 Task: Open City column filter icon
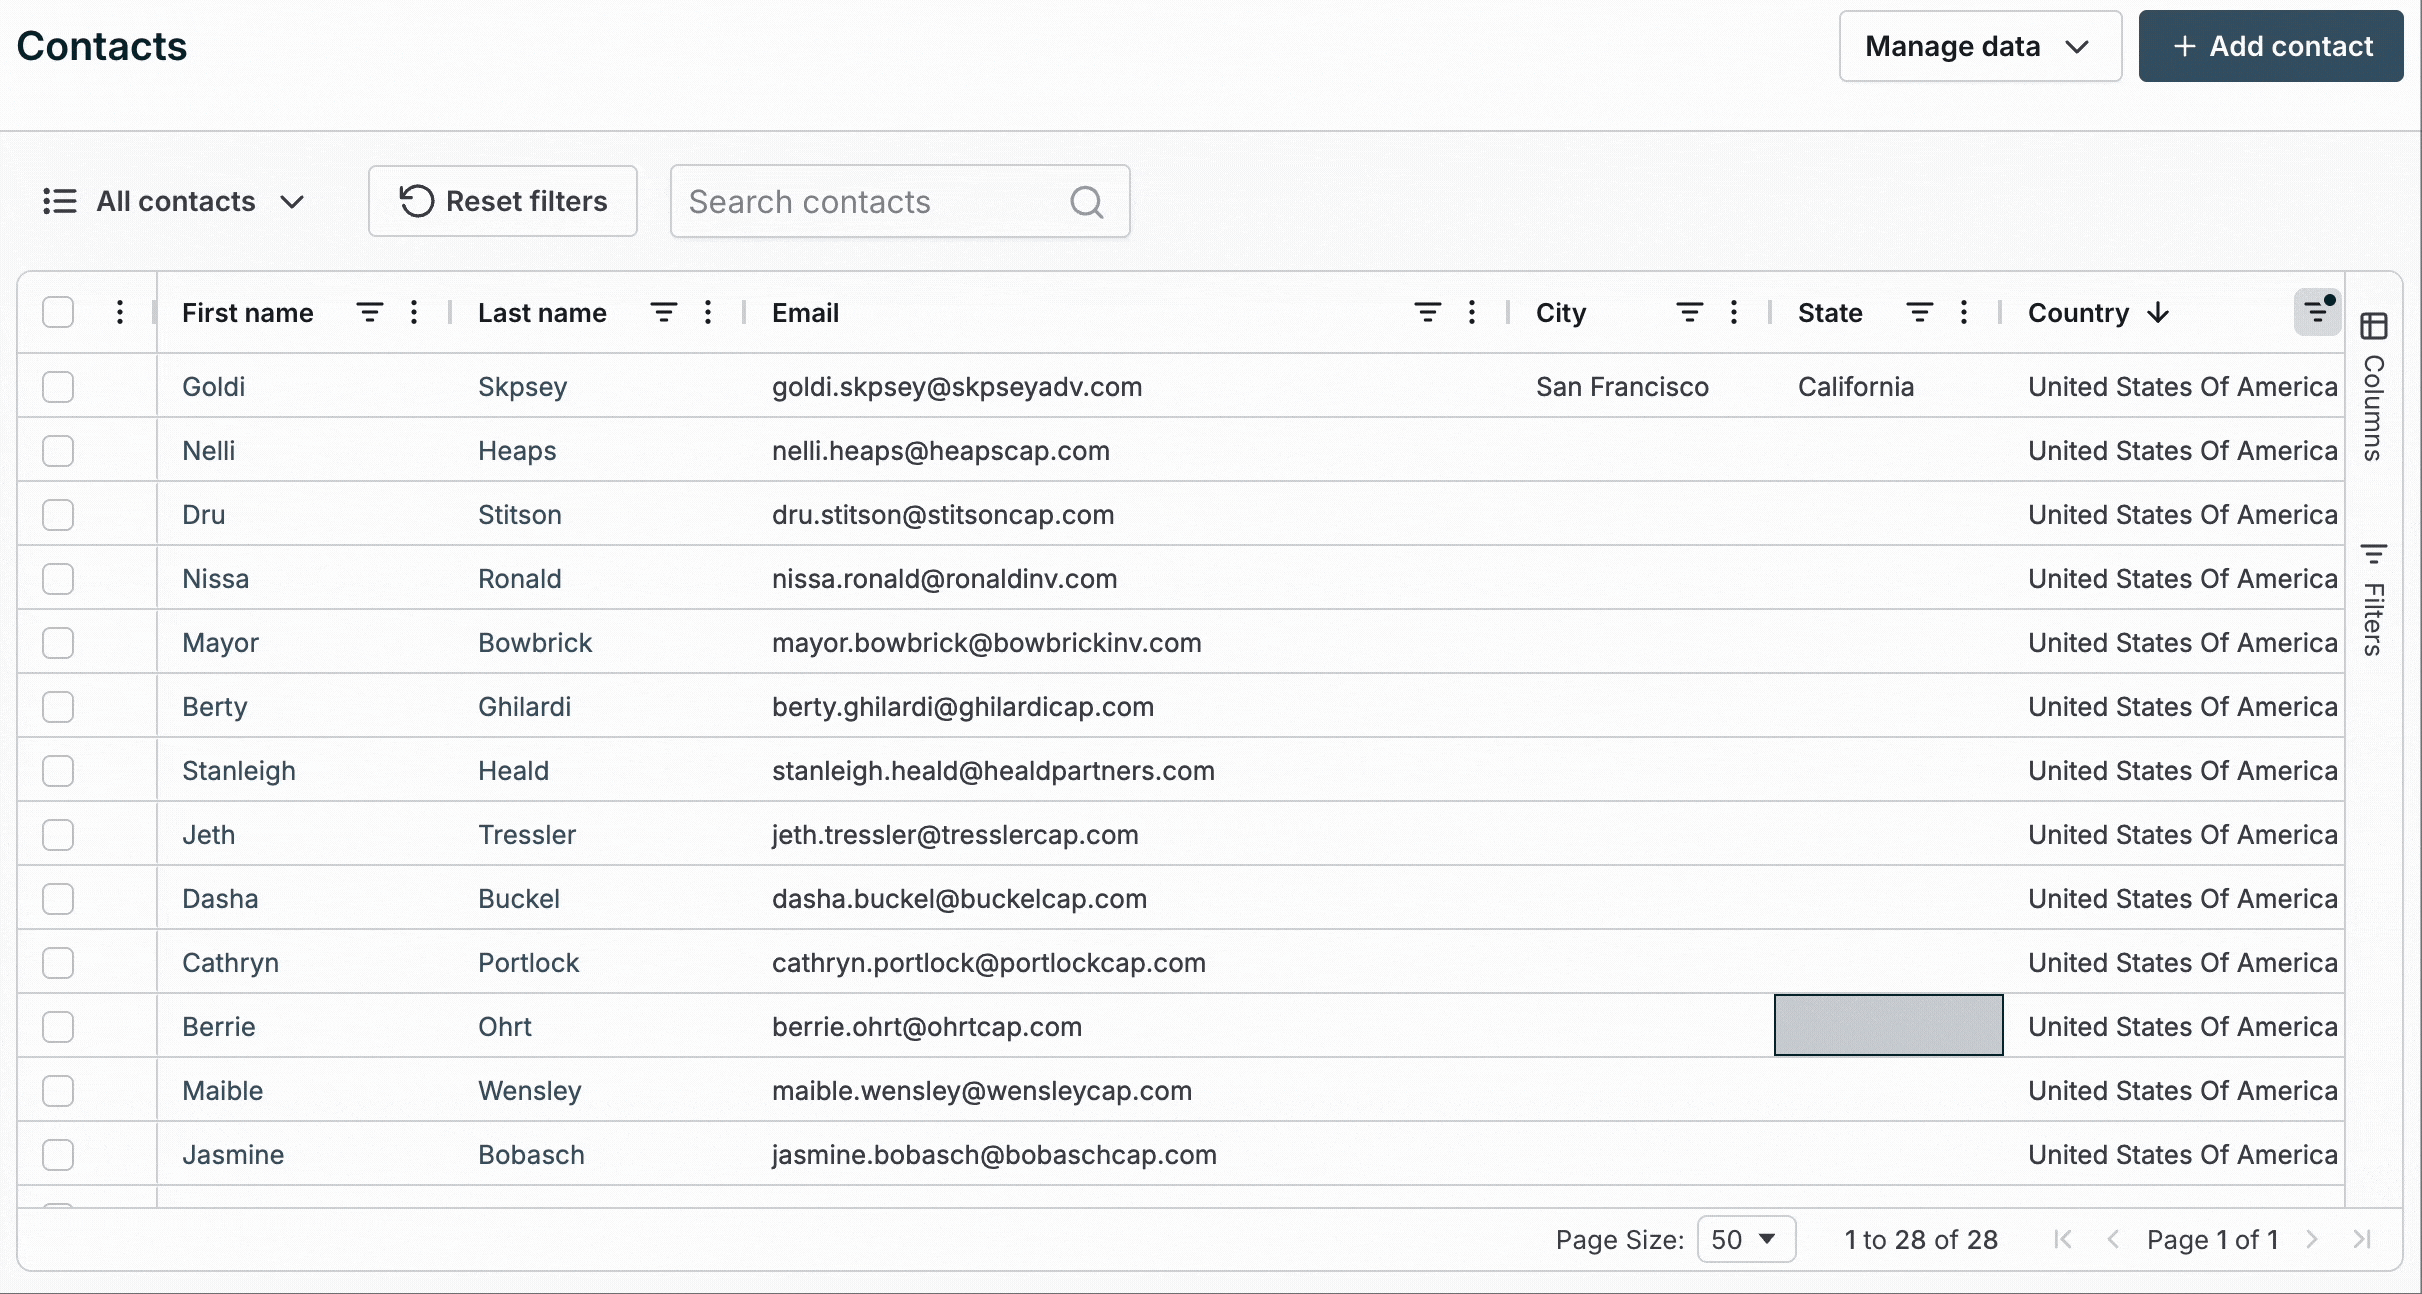point(1690,313)
